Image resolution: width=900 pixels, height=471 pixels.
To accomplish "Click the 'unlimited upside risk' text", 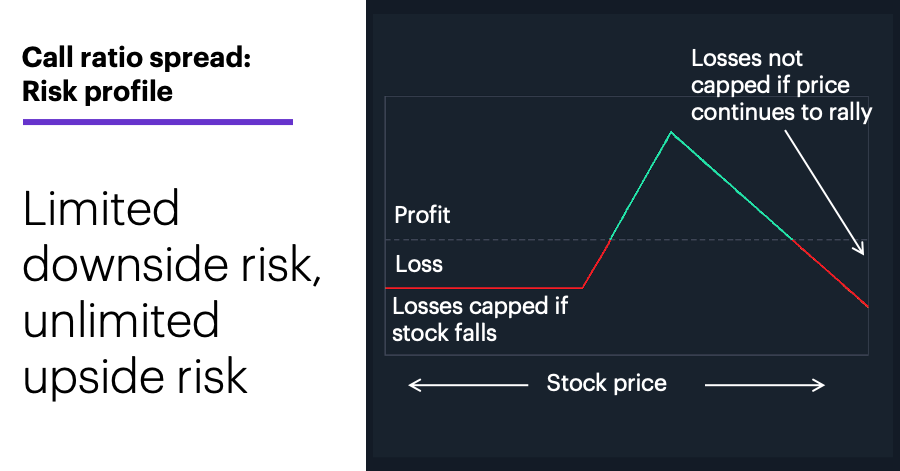I will click(135, 348).
